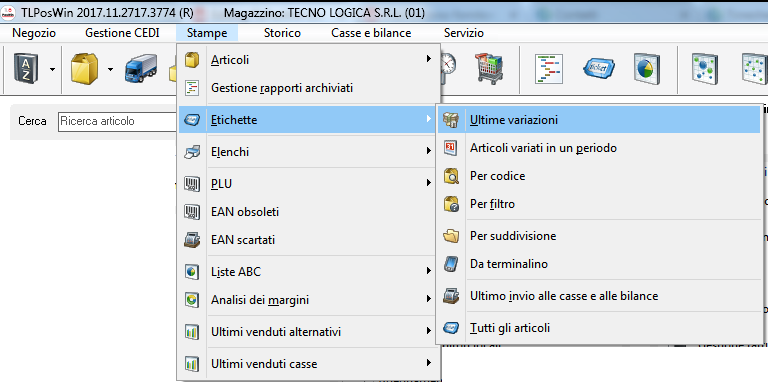The image size is (768, 382).
Task: Click the PLU barcode icon
Action: click(192, 184)
